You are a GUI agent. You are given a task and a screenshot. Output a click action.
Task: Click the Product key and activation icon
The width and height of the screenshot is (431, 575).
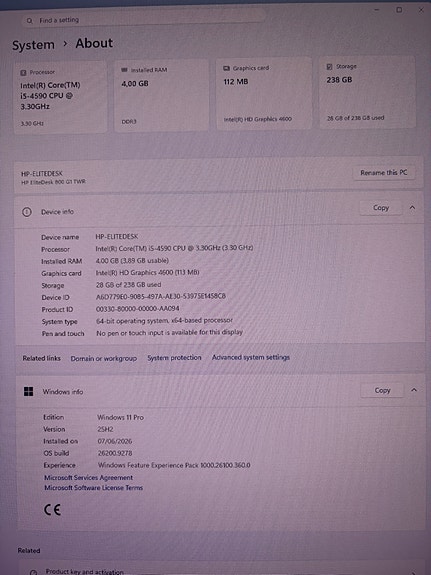pos(33,572)
